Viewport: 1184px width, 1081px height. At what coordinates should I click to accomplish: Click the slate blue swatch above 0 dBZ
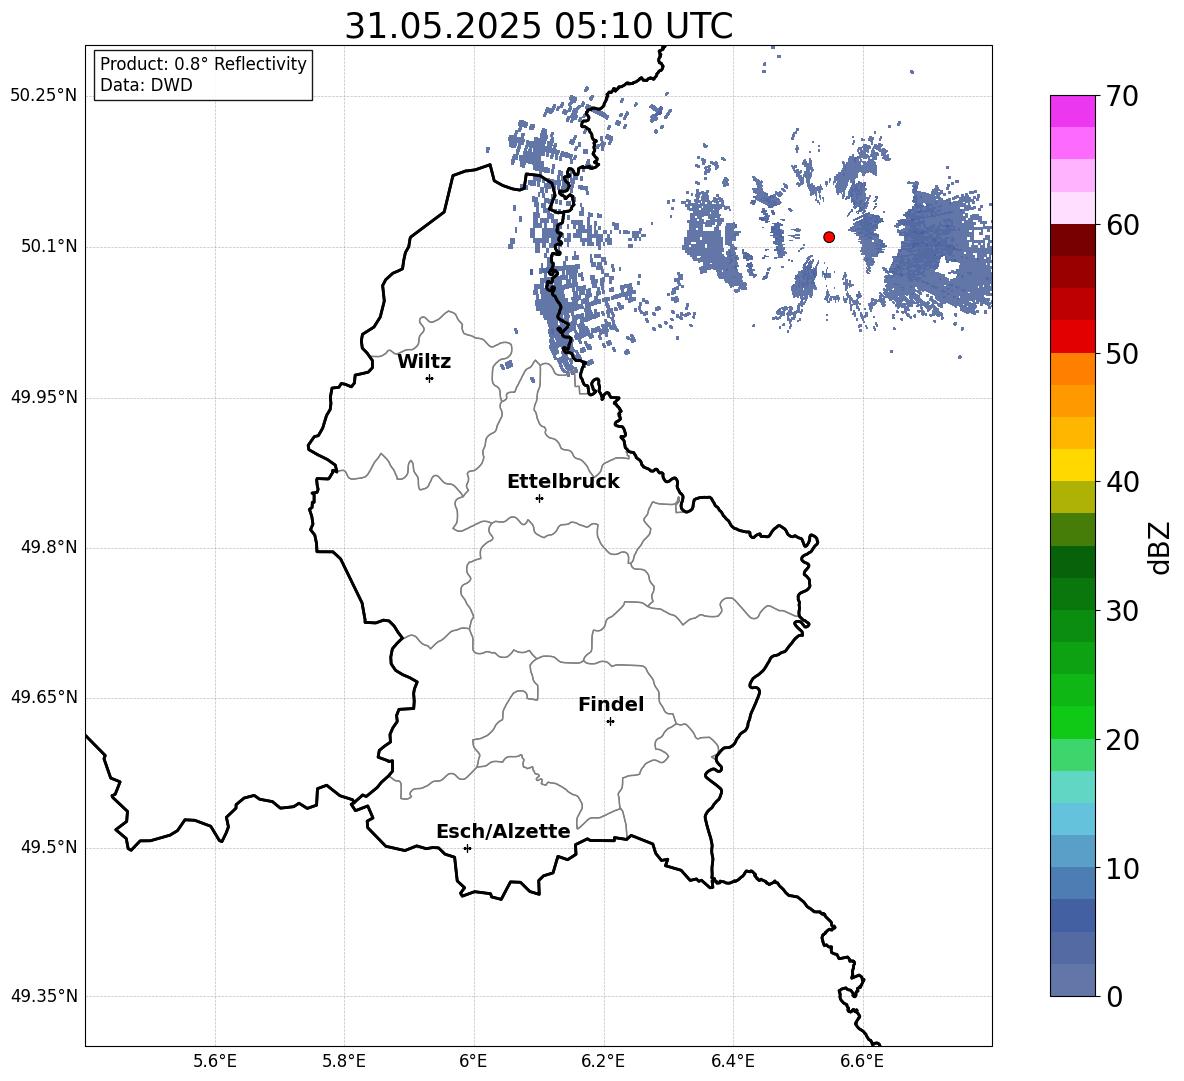click(1073, 980)
